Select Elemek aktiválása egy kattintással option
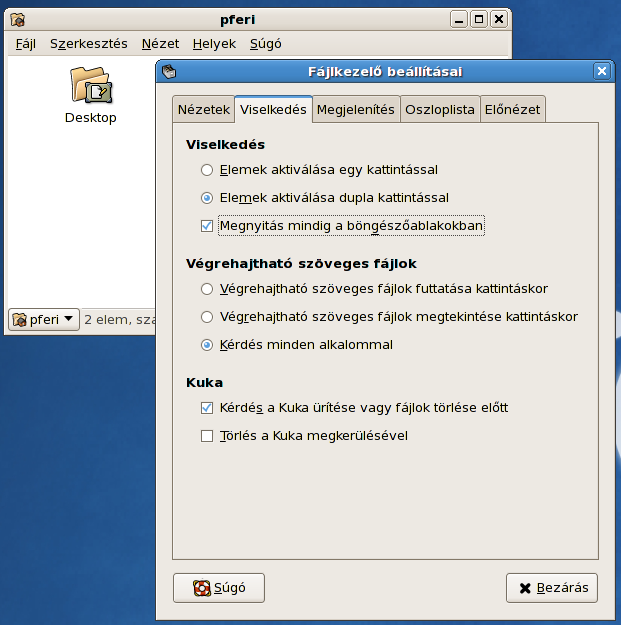The width and height of the screenshot is (621, 625). tap(207, 170)
